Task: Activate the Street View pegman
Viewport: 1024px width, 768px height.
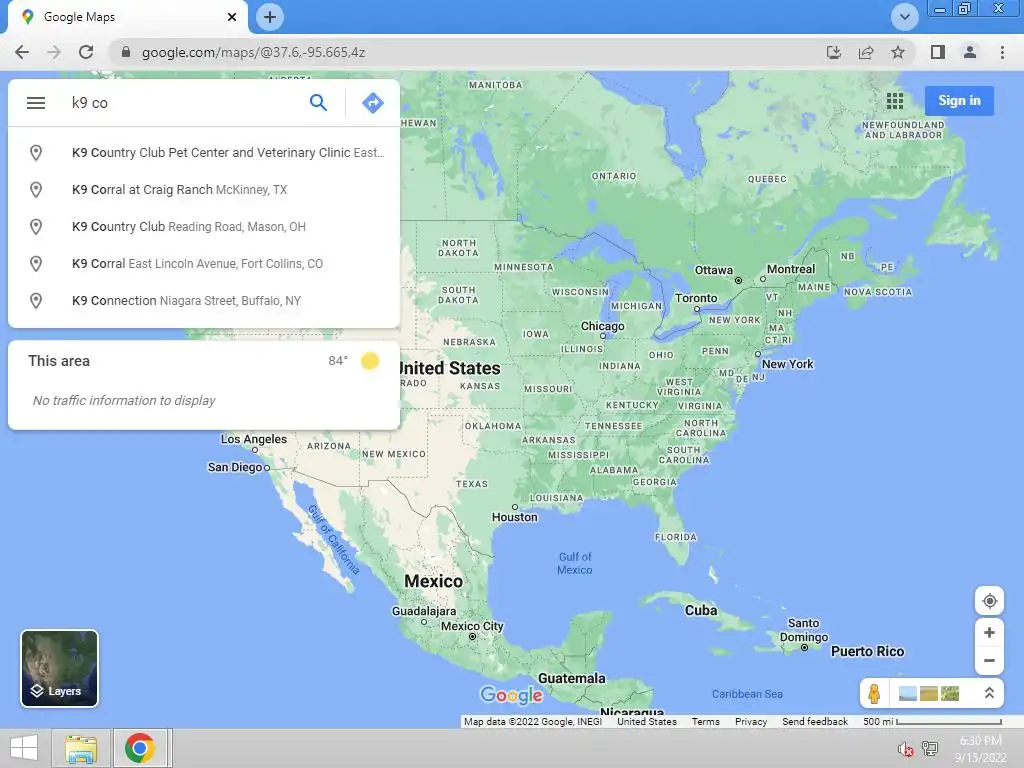Action: pyautogui.click(x=874, y=693)
